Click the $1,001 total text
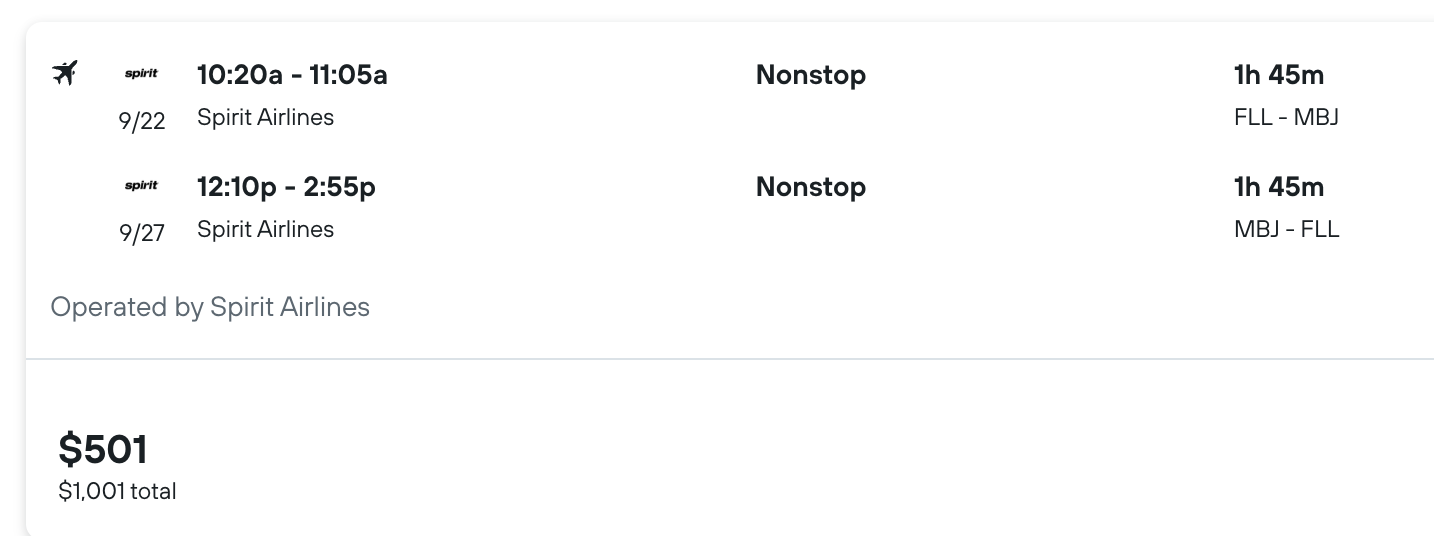The image size is (1434, 536). [117, 491]
